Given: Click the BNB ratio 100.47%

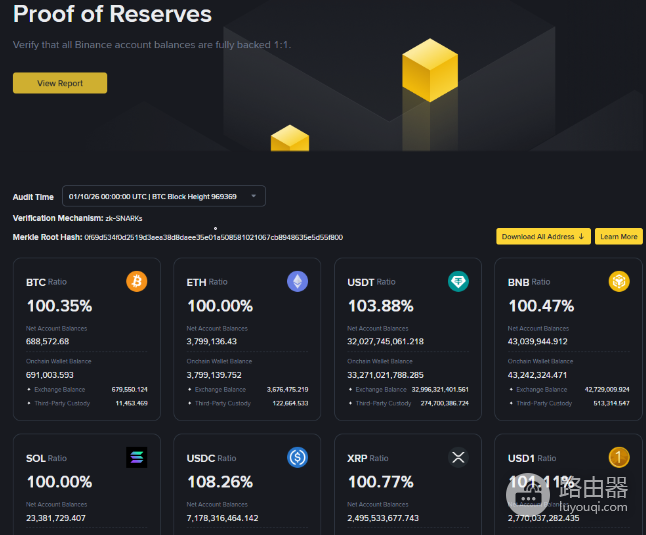Looking at the screenshot, I should (541, 306).
